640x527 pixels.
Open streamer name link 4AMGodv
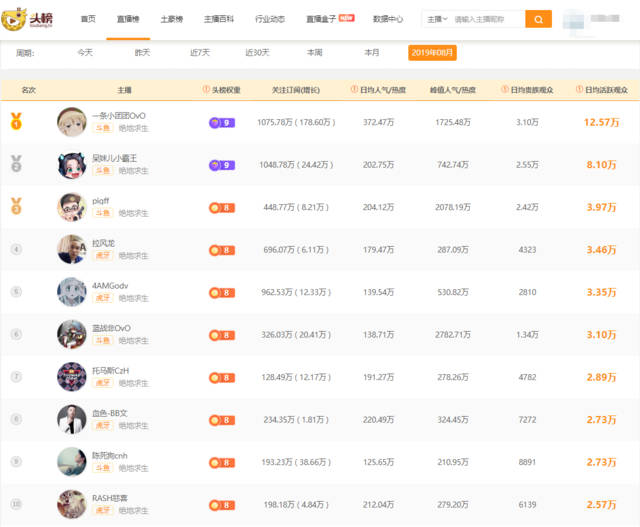tap(110, 285)
